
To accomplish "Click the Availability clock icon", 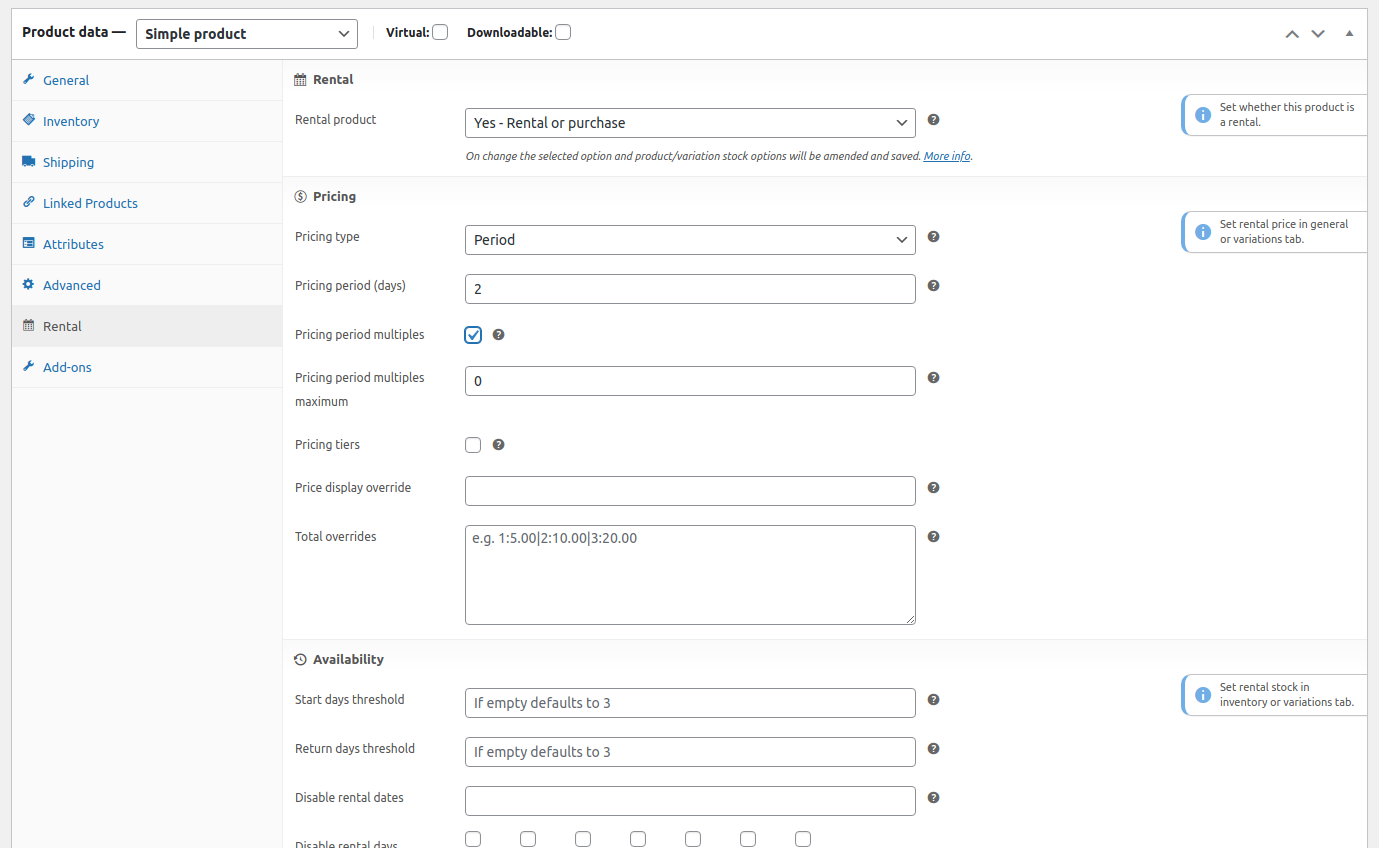I will click(299, 659).
